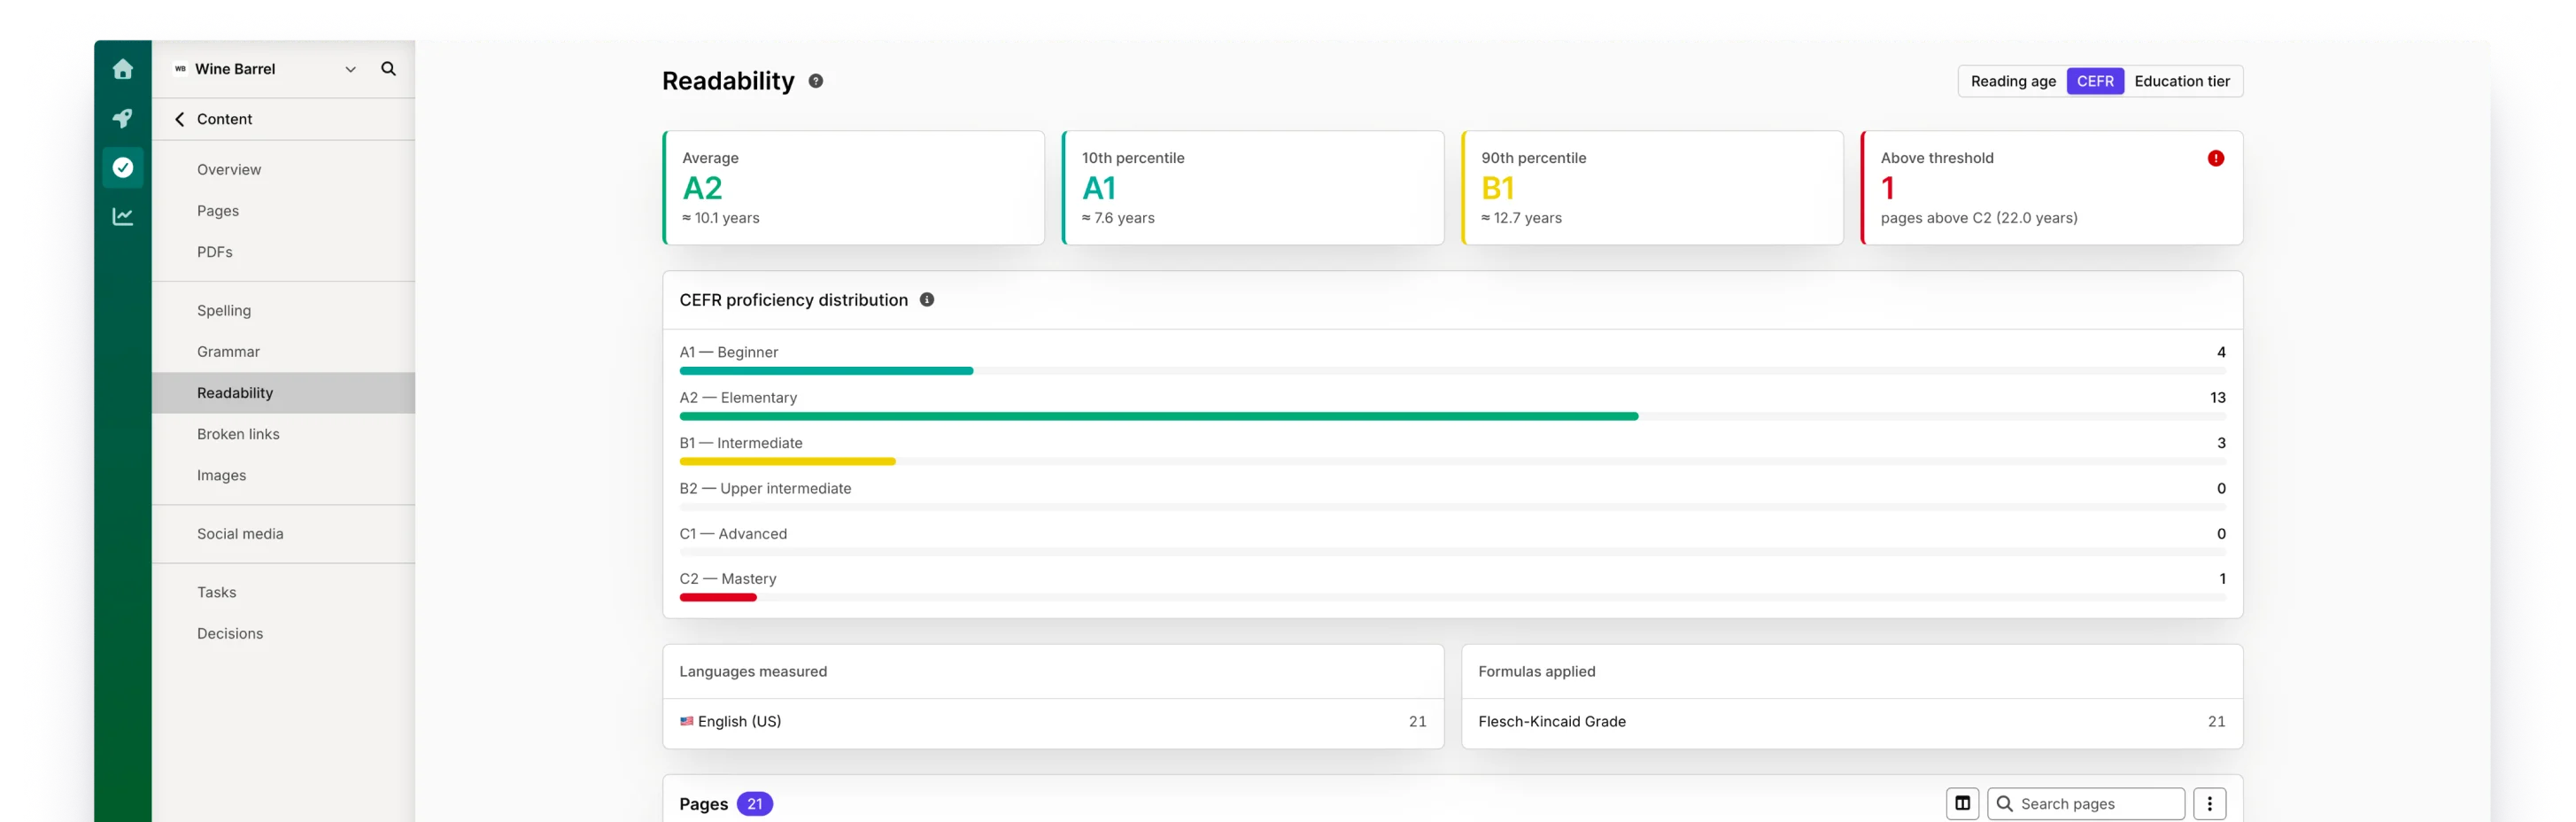Focus the Search pages input field
This screenshot has width=2576, height=822.
tap(2085, 803)
